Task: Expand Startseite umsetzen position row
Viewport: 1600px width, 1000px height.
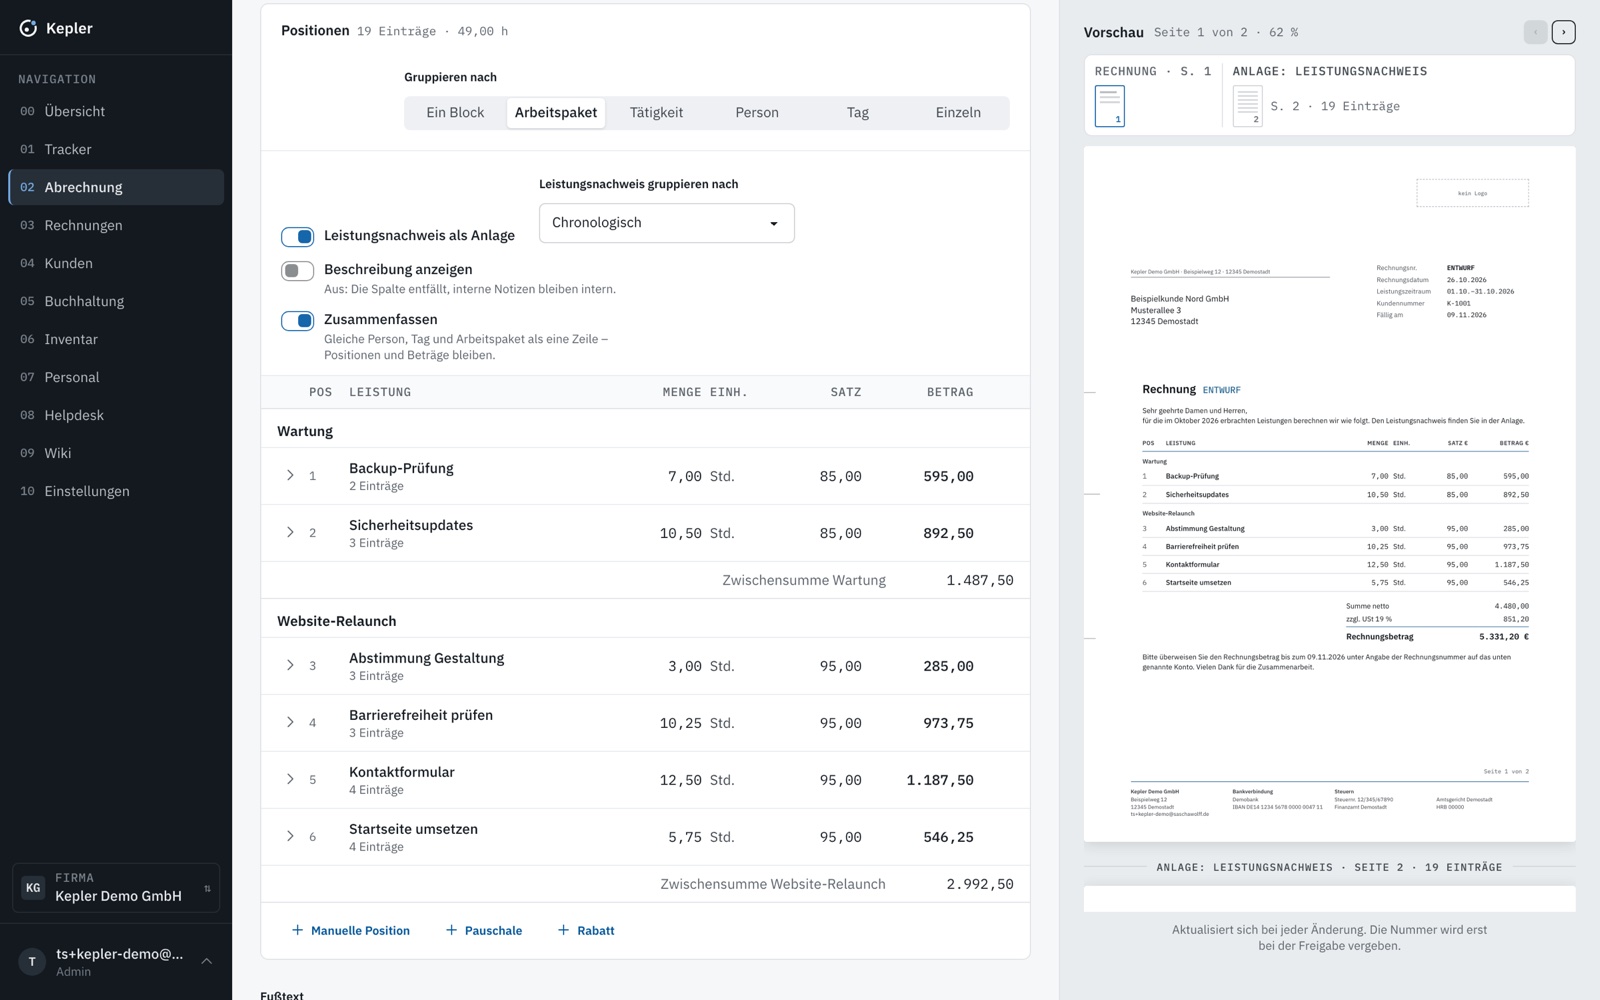Action: coord(290,836)
